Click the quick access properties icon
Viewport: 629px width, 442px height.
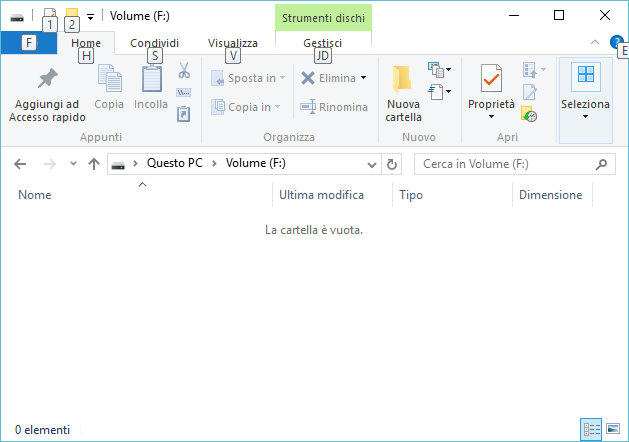click(49, 16)
